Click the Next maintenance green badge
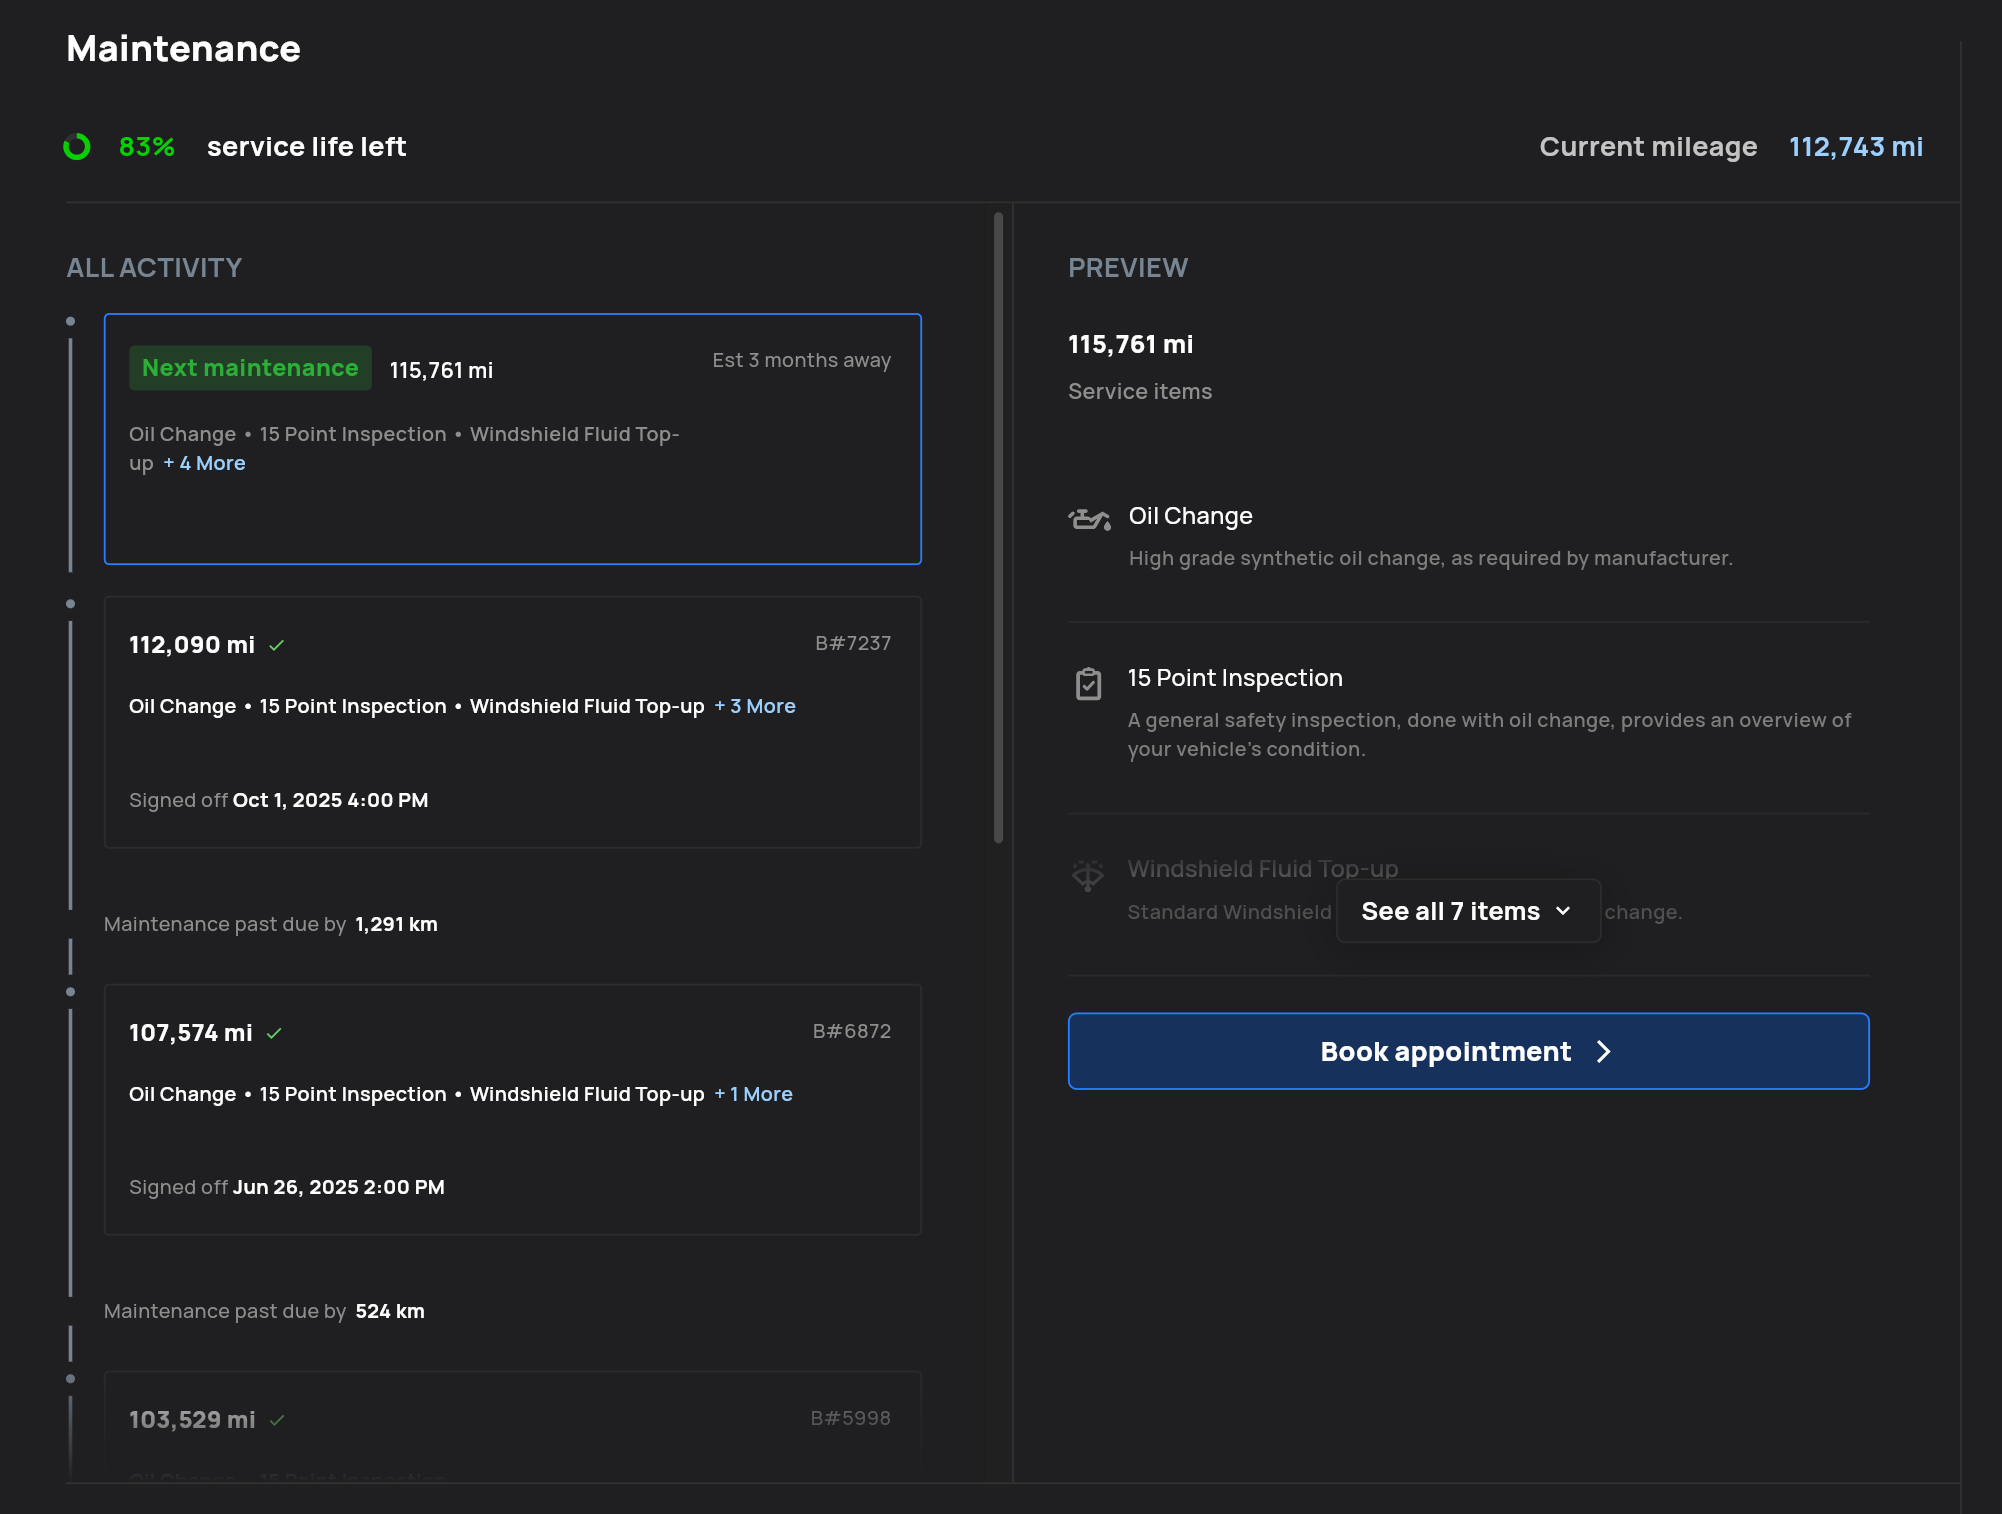This screenshot has width=2002, height=1514. pyautogui.click(x=250, y=368)
